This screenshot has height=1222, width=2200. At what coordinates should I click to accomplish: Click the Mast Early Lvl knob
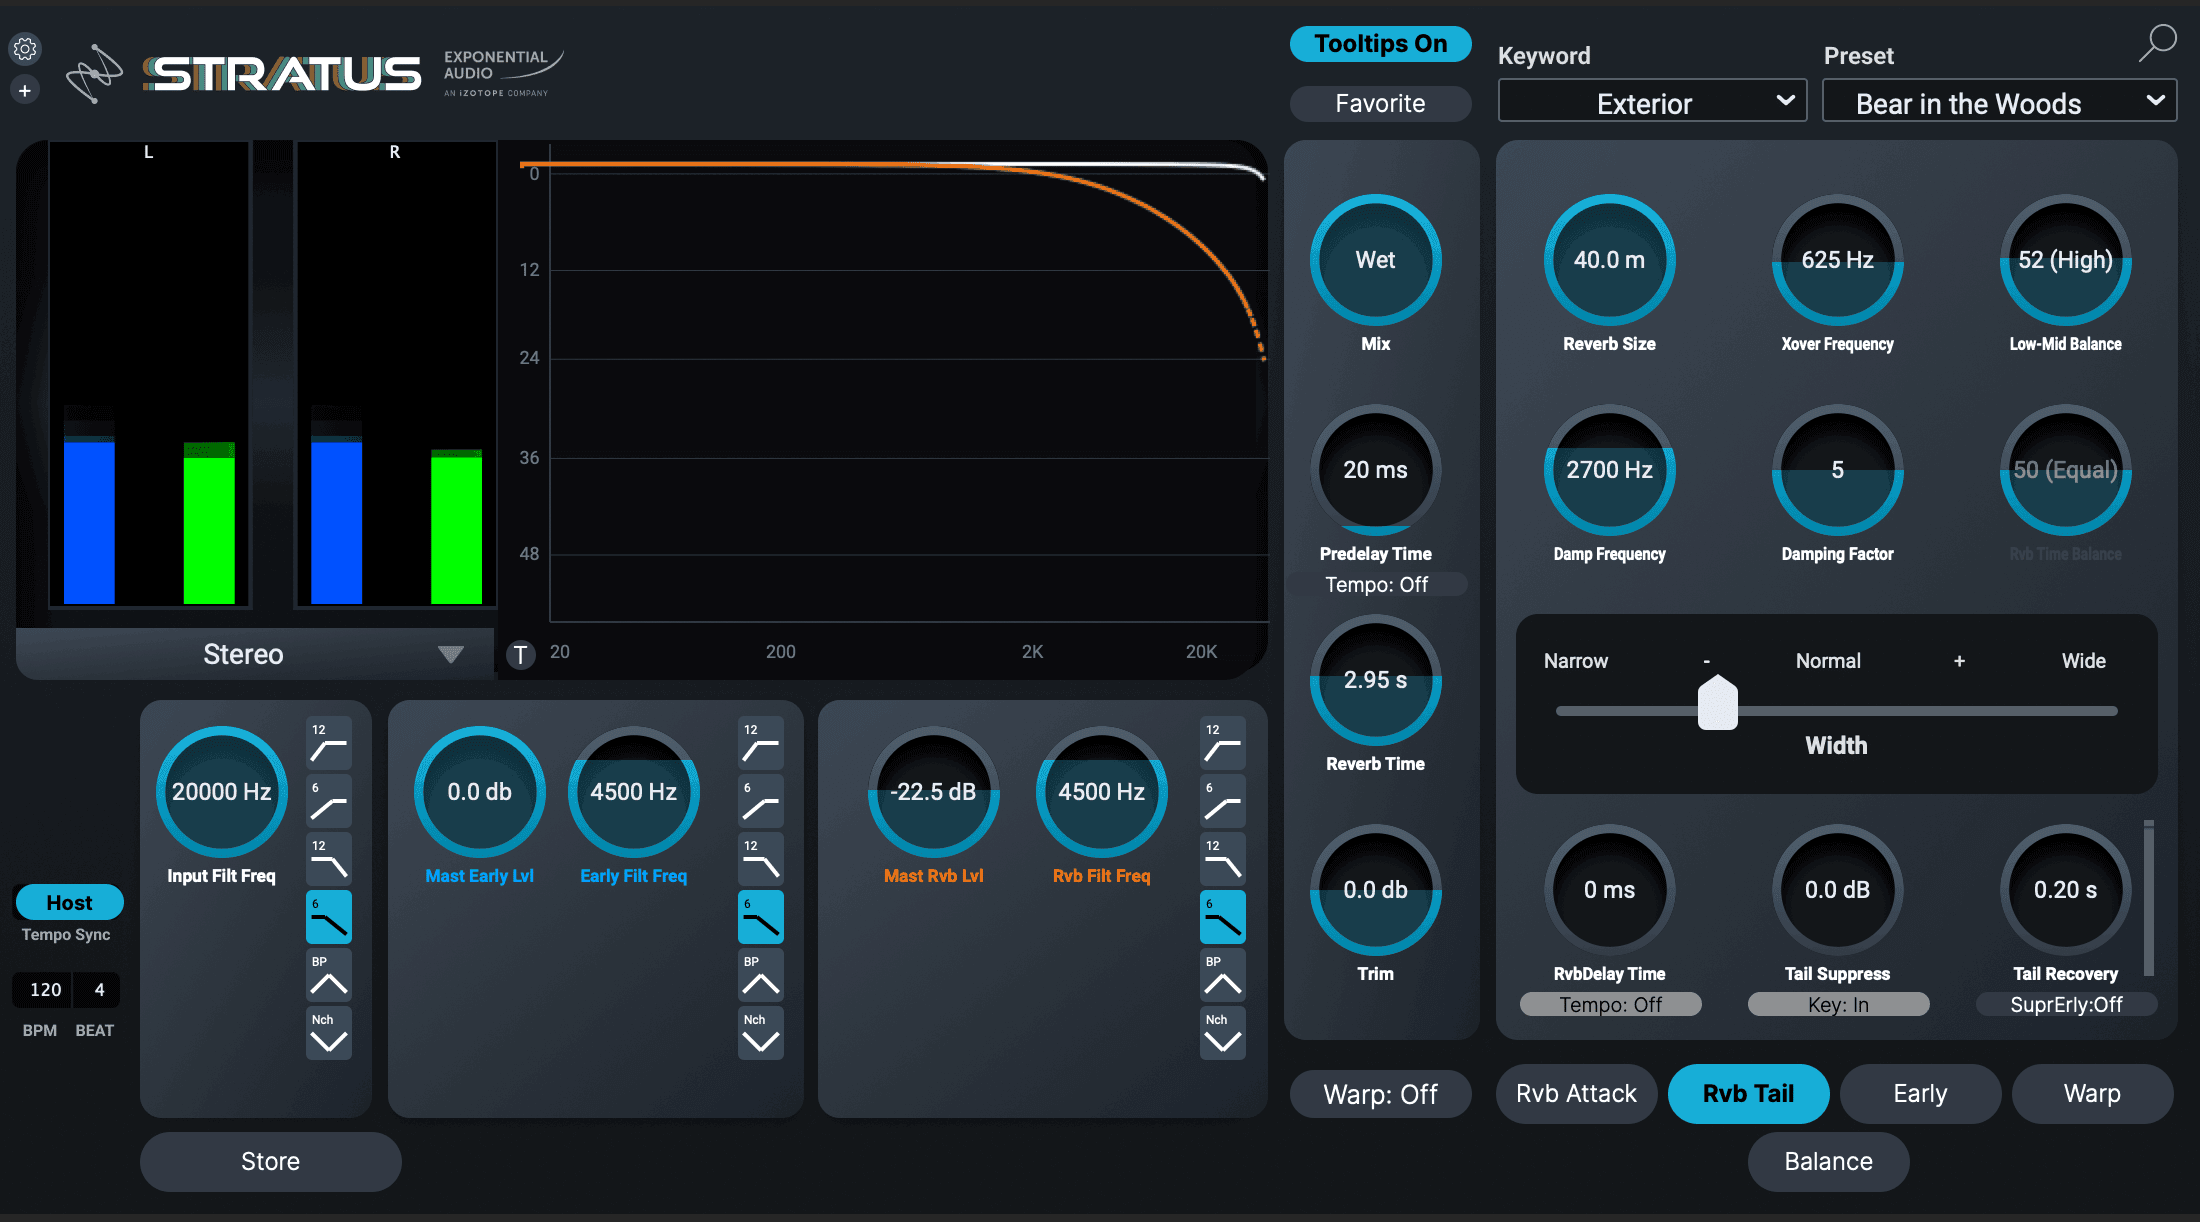pos(480,792)
